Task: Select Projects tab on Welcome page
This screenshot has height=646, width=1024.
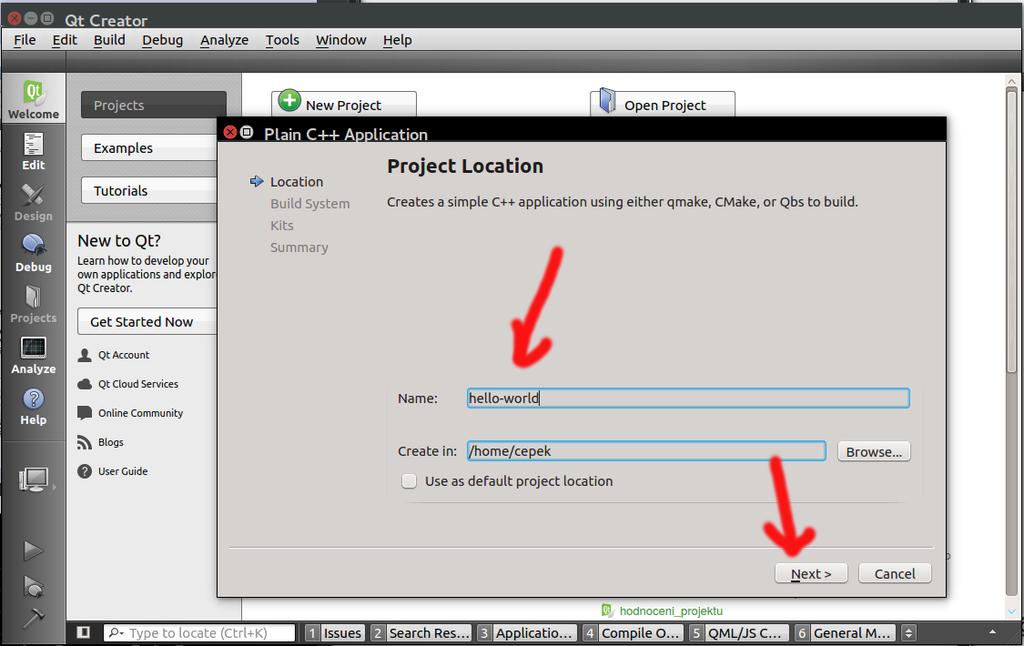Action: pos(153,105)
